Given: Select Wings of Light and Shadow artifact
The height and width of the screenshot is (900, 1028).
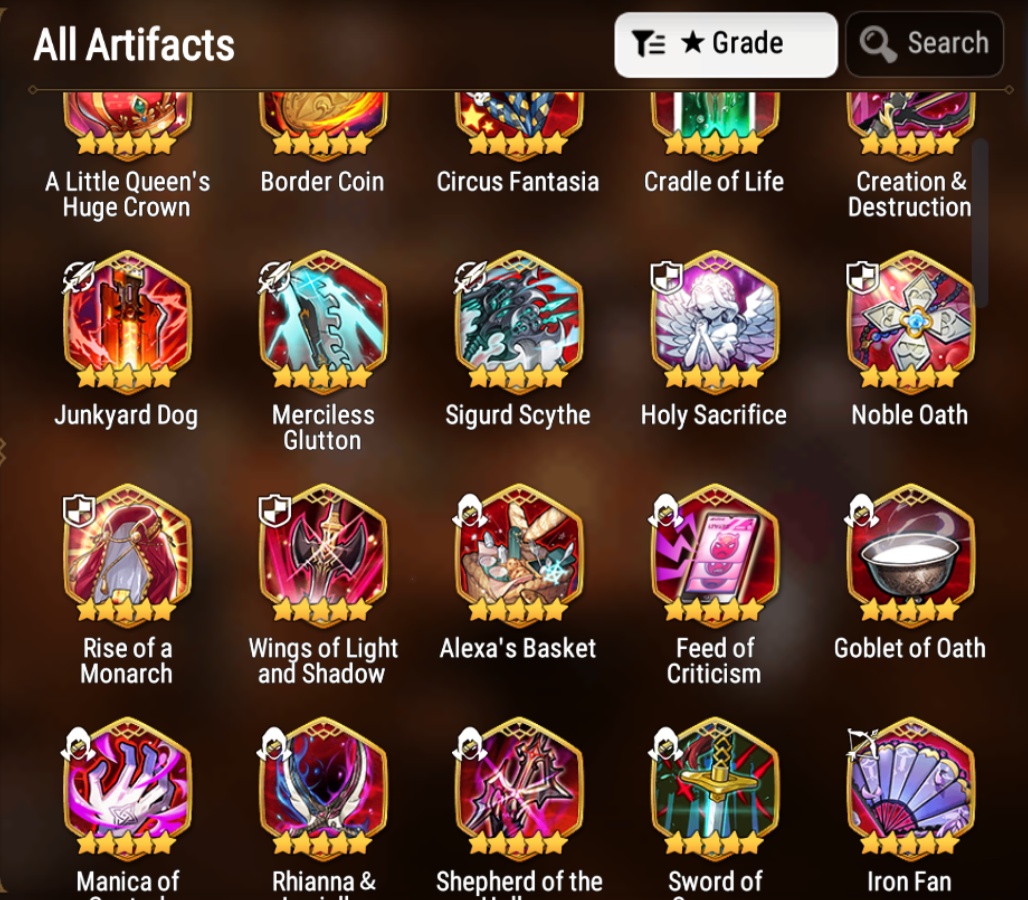Looking at the screenshot, I should coord(323,555).
